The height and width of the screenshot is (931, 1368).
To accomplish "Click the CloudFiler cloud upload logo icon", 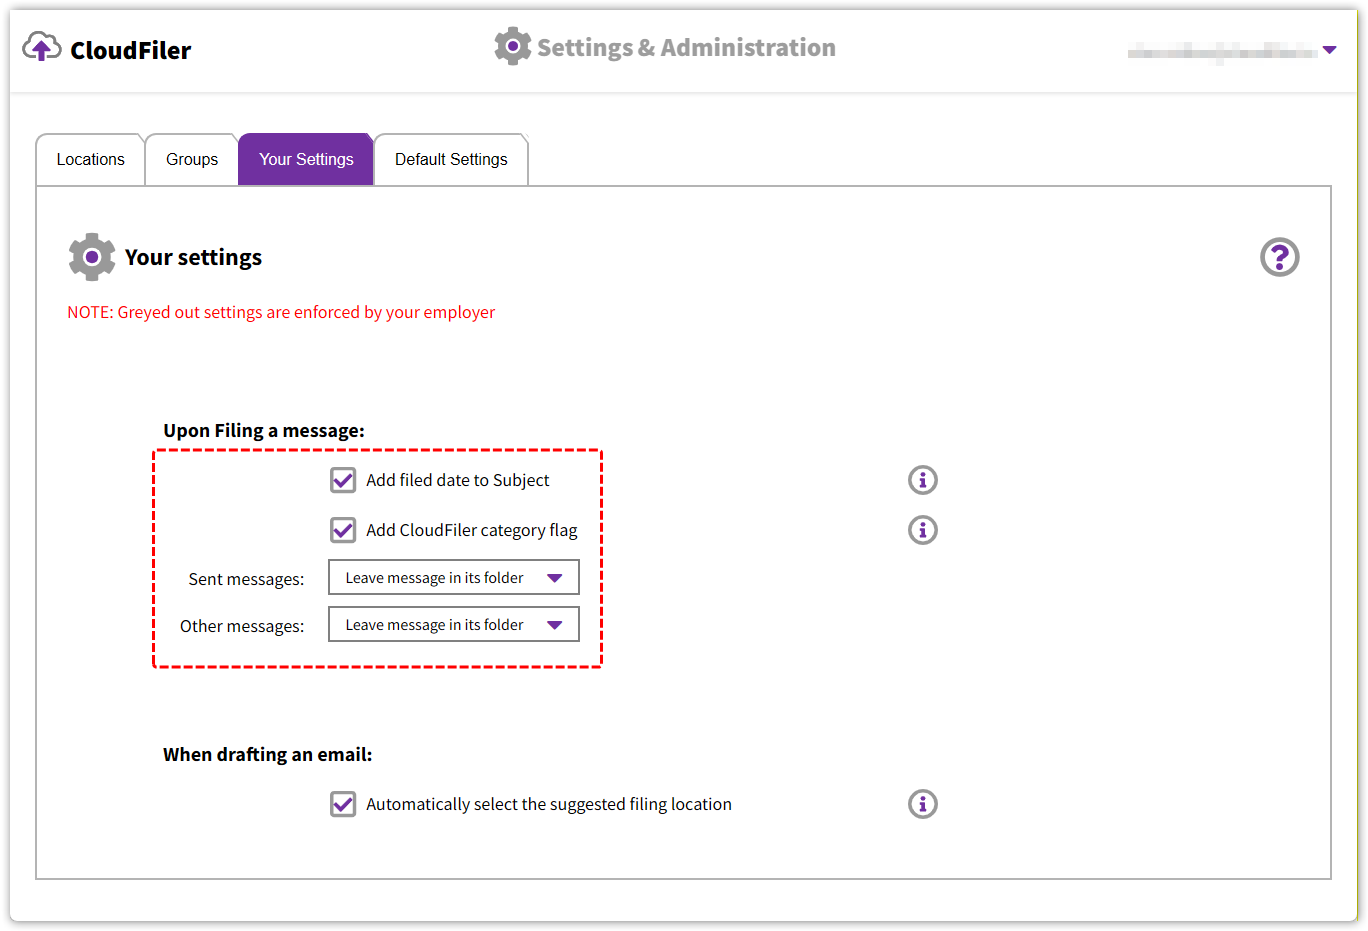I will [x=41, y=47].
